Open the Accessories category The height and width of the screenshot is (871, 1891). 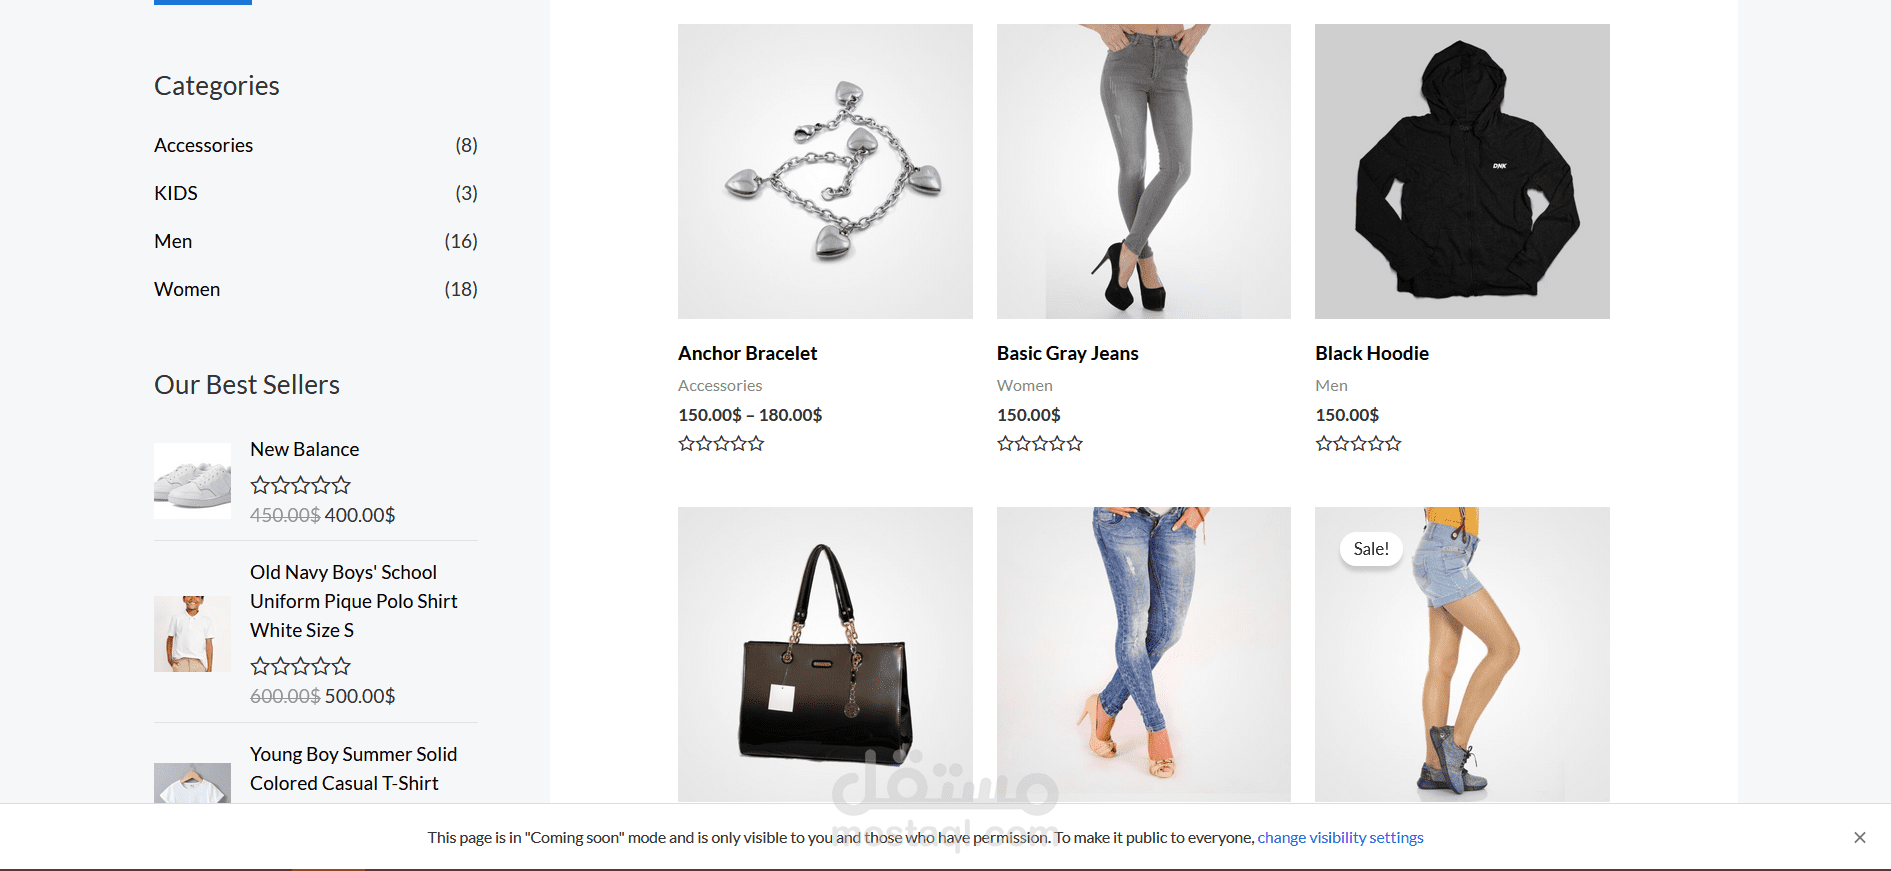(x=203, y=145)
